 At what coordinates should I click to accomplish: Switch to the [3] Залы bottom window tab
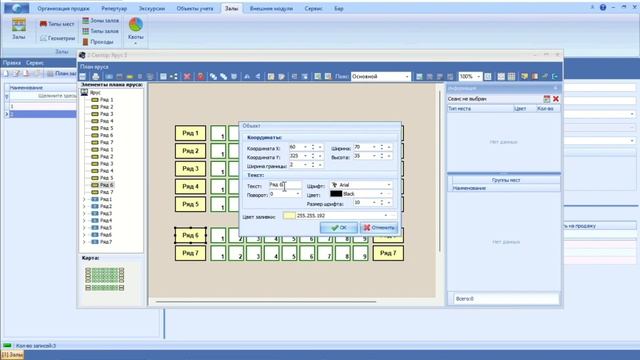tap(12, 355)
